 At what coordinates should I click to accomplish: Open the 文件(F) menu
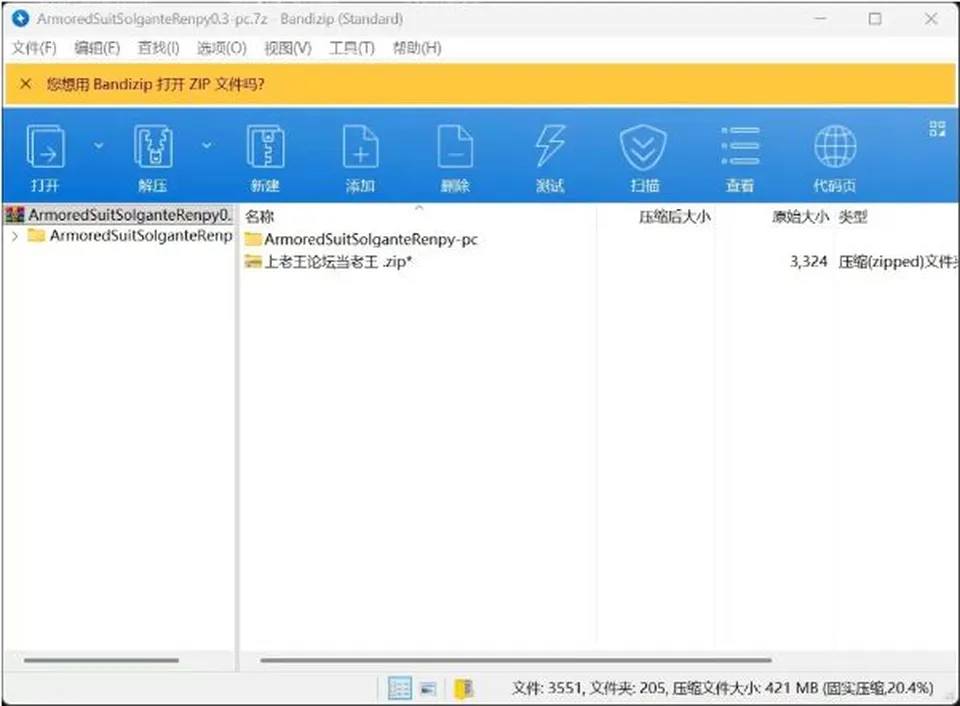pos(34,48)
